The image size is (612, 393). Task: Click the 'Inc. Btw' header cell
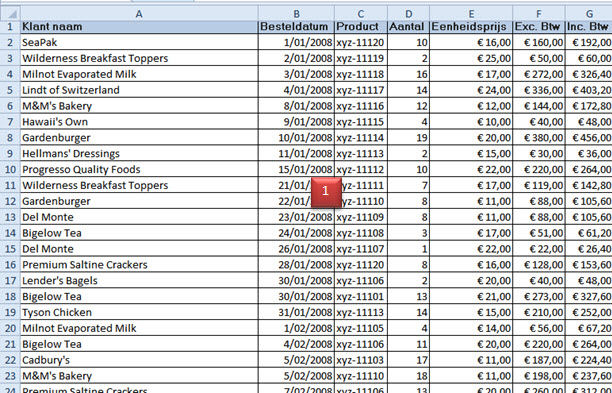point(589,27)
